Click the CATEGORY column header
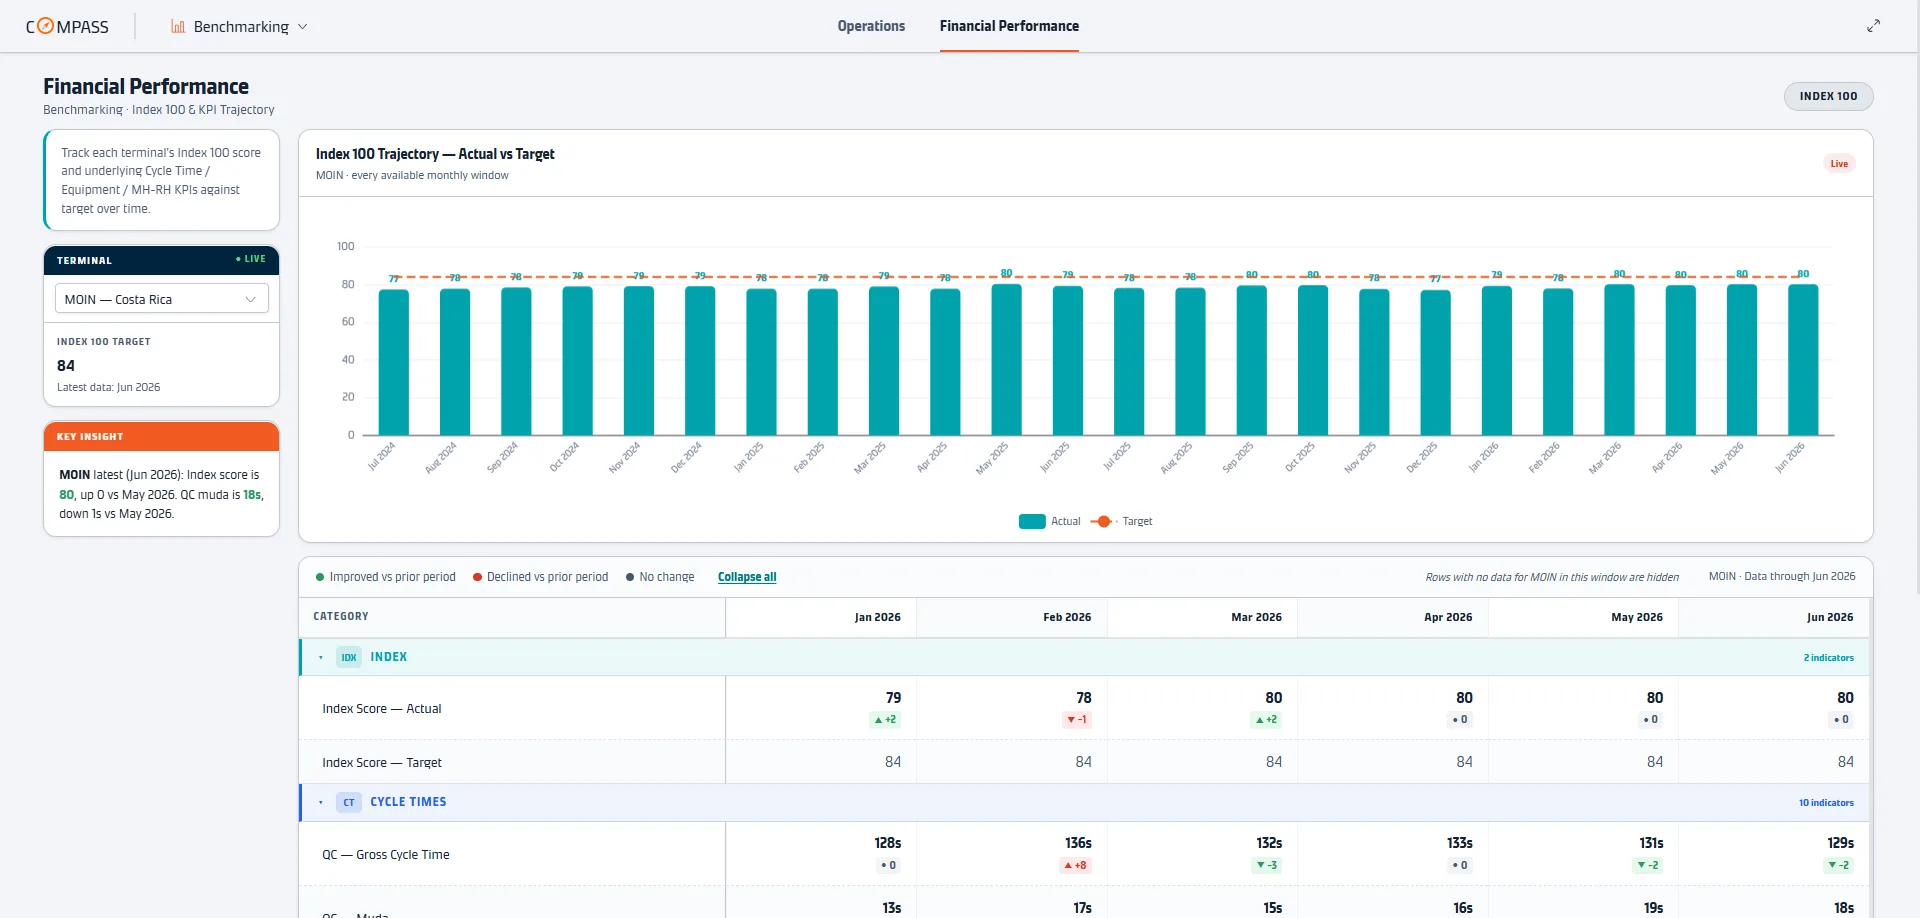 coord(341,616)
